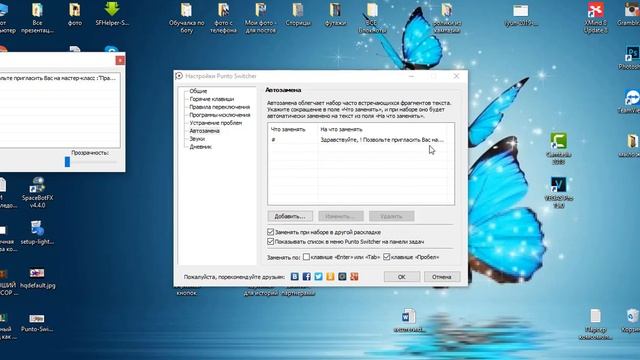Click the Добавить... button
This screenshot has width=640, height=360.
290,216
